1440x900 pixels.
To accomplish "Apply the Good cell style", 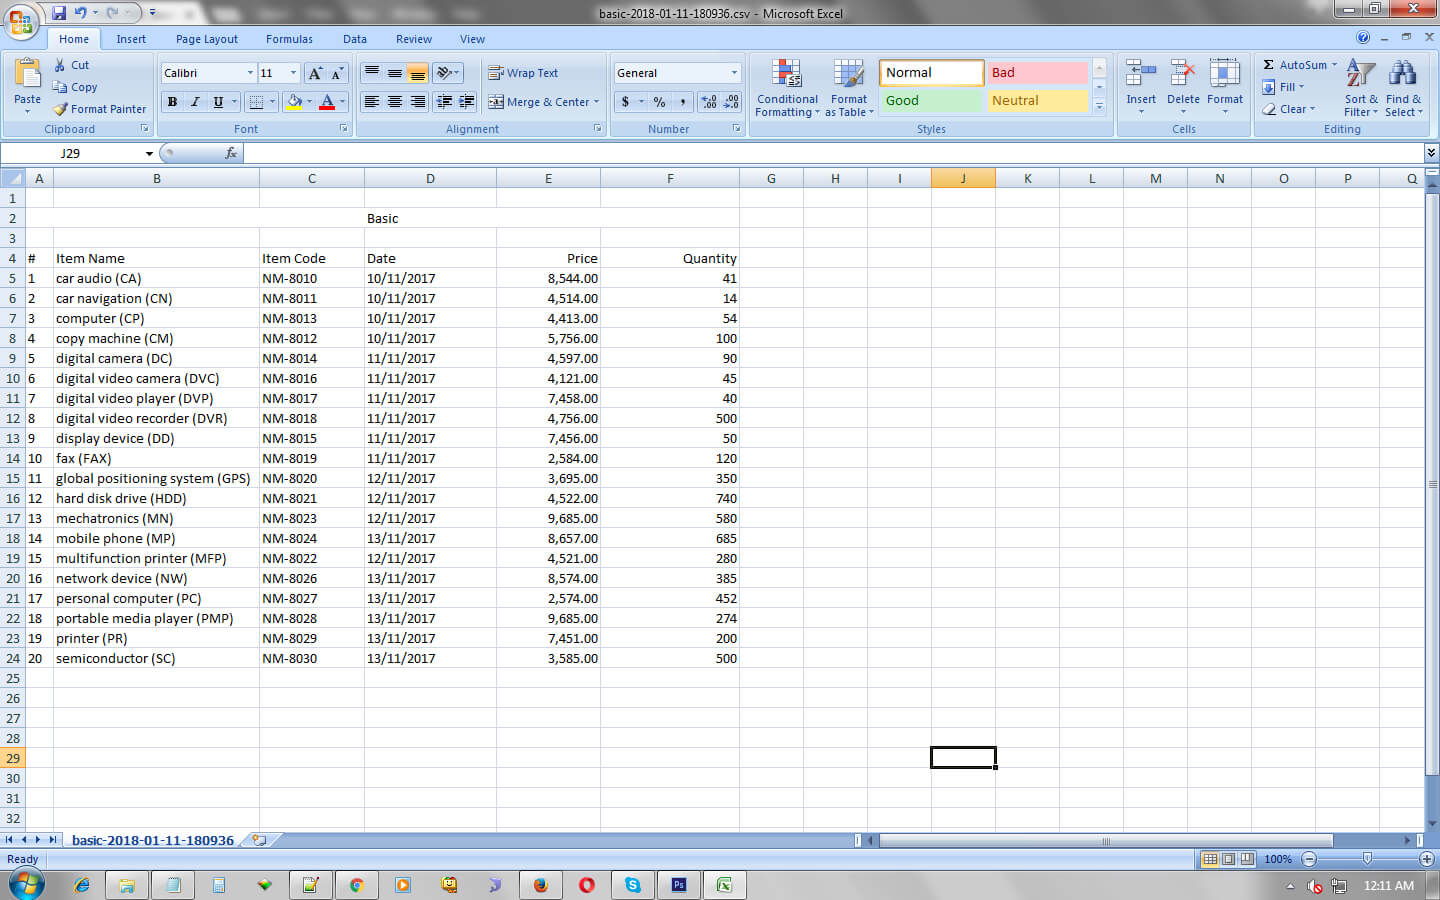I will click(931, 101).
